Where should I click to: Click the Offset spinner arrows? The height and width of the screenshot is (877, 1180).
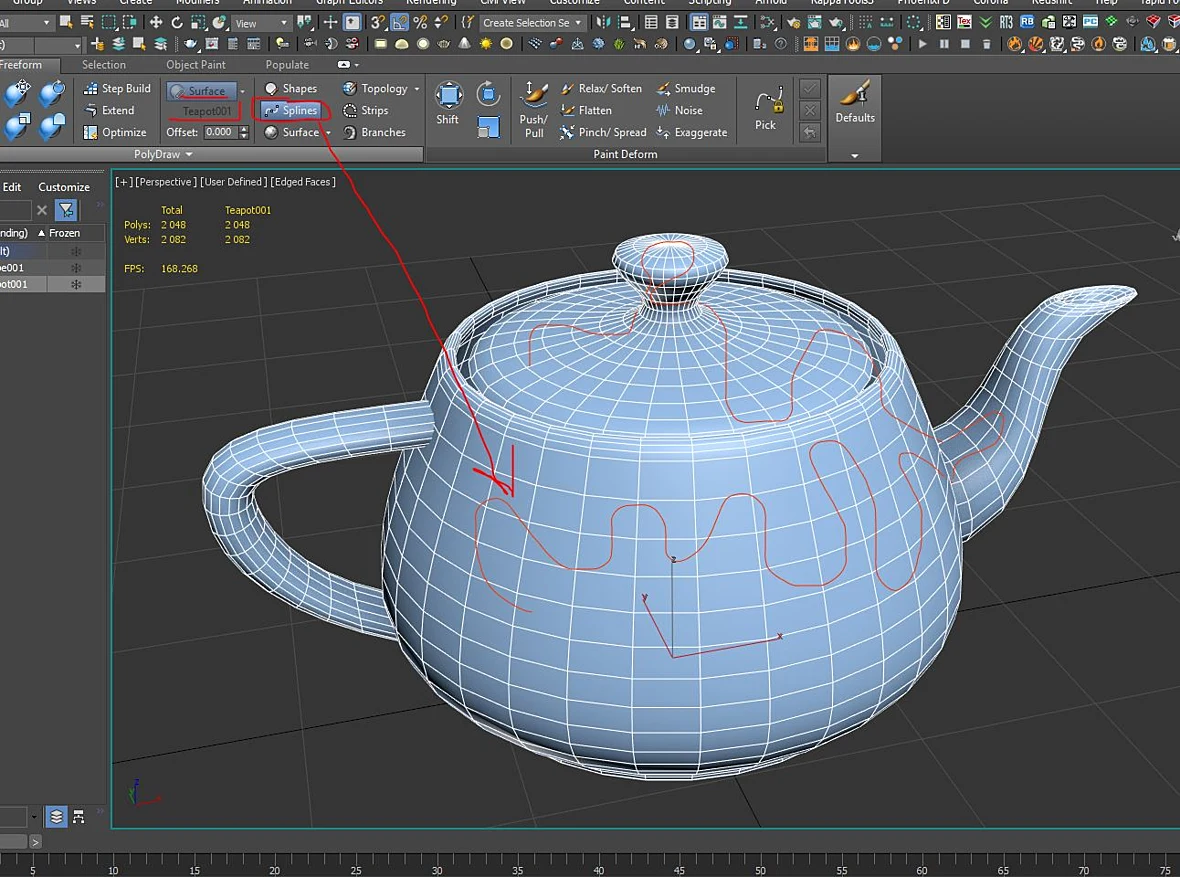(244, 132)
